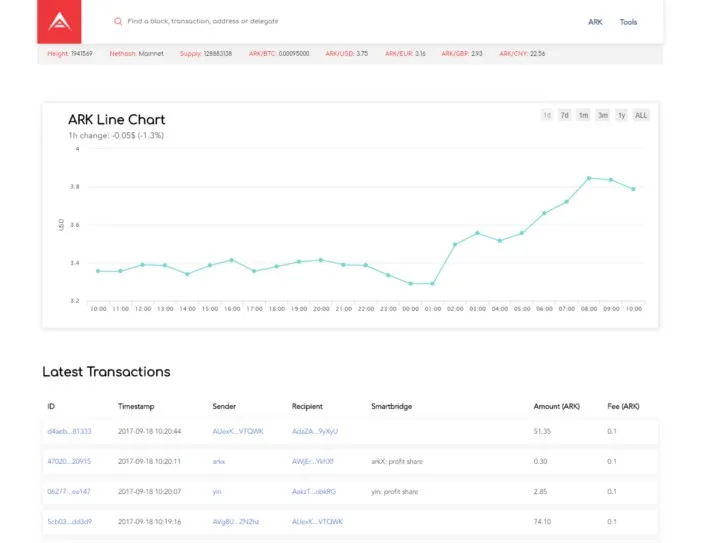Click timestamp 2017-09-18 10:20:44

click(150, 431)
